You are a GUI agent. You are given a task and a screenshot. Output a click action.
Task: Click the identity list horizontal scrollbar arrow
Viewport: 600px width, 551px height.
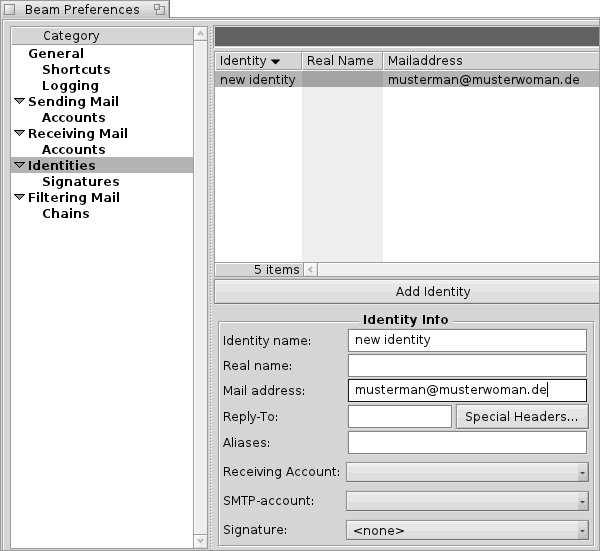310,270
